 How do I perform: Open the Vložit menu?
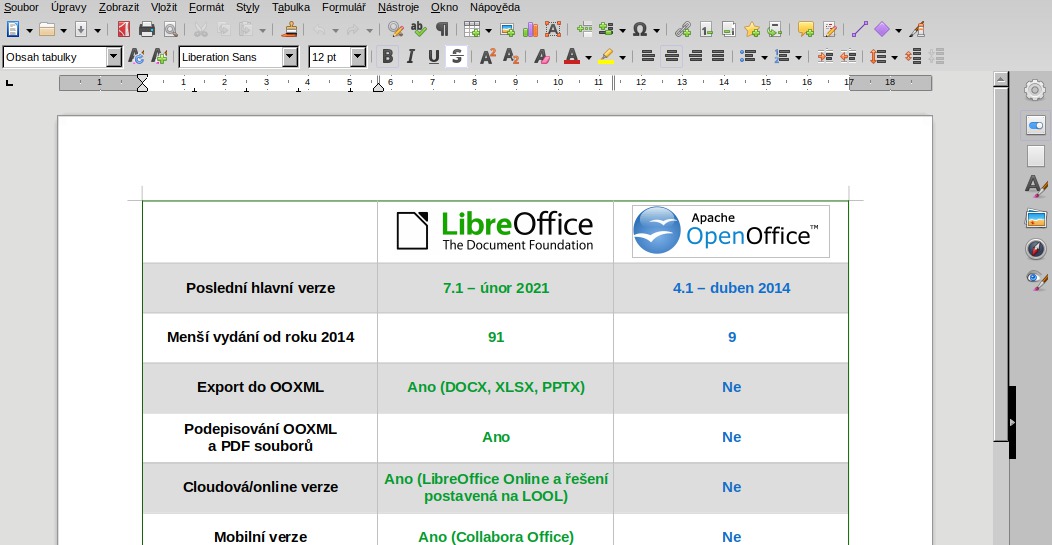point(164,7)
